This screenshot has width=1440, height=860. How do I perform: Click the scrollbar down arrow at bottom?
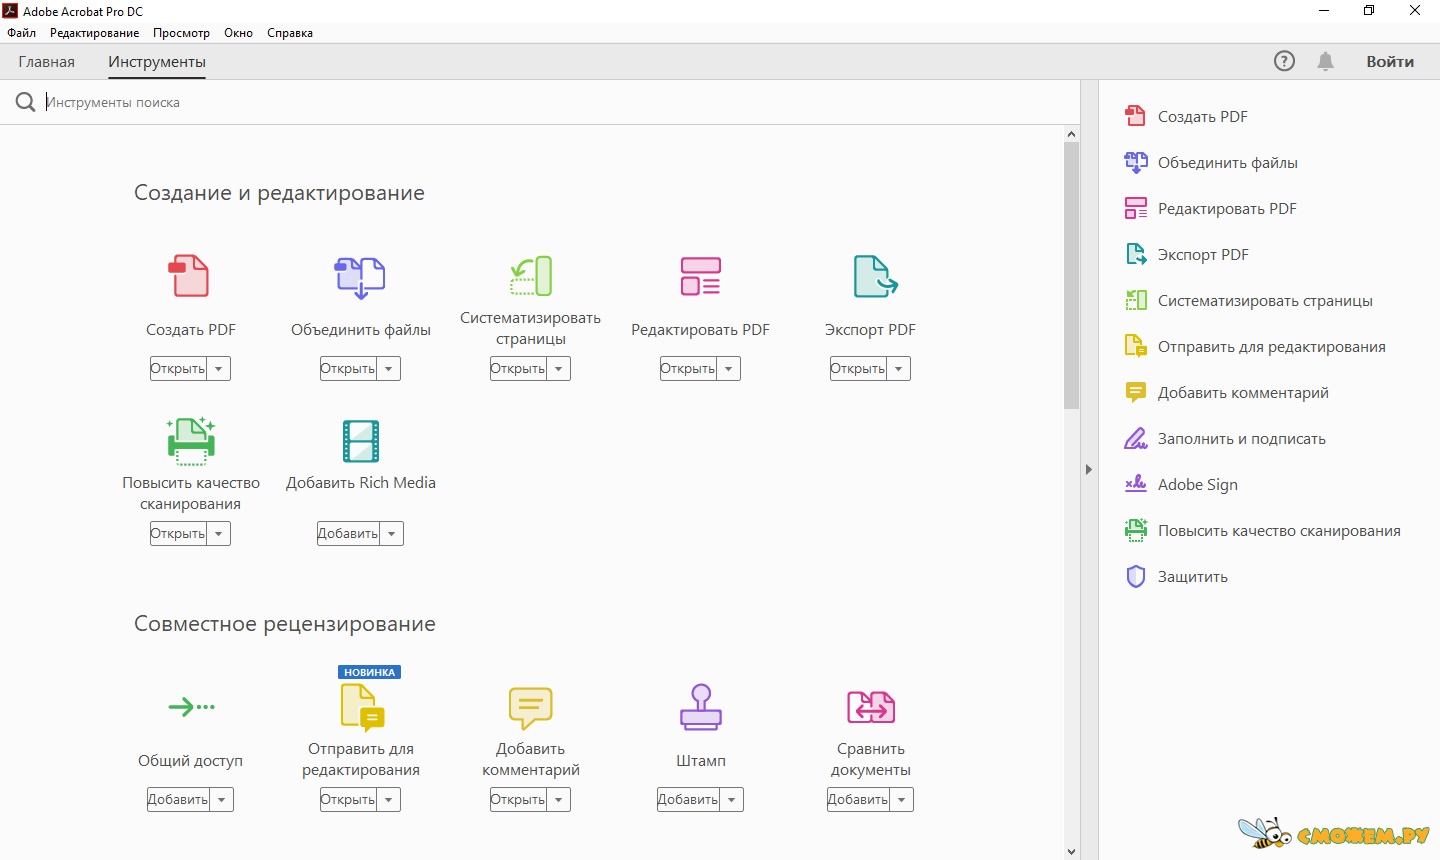coord(1071,852)
